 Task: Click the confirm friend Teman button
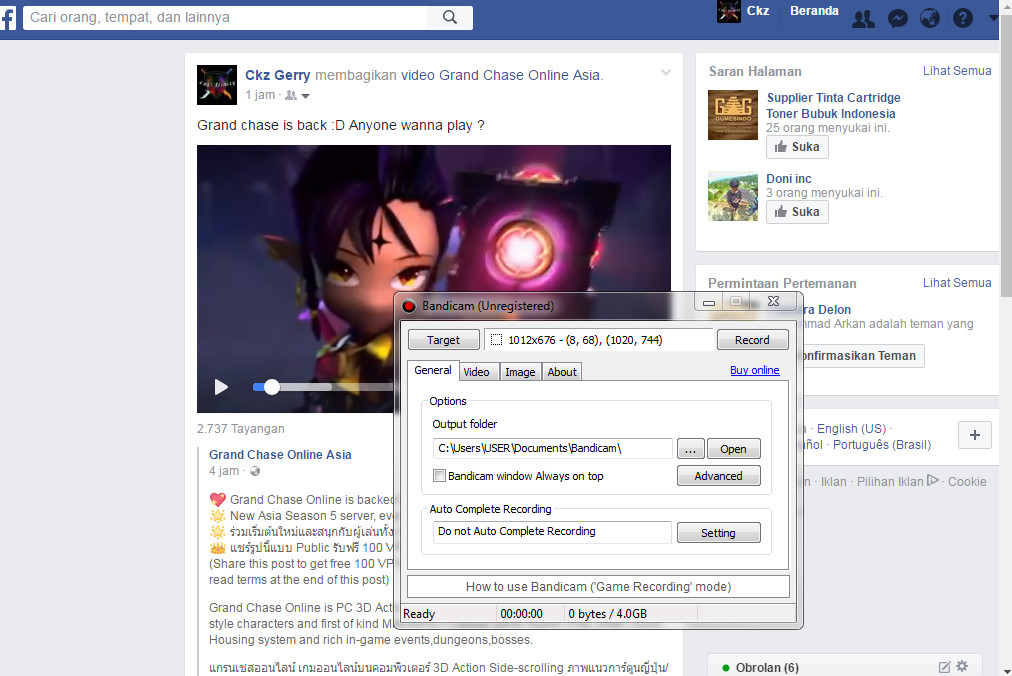(864, 356)
